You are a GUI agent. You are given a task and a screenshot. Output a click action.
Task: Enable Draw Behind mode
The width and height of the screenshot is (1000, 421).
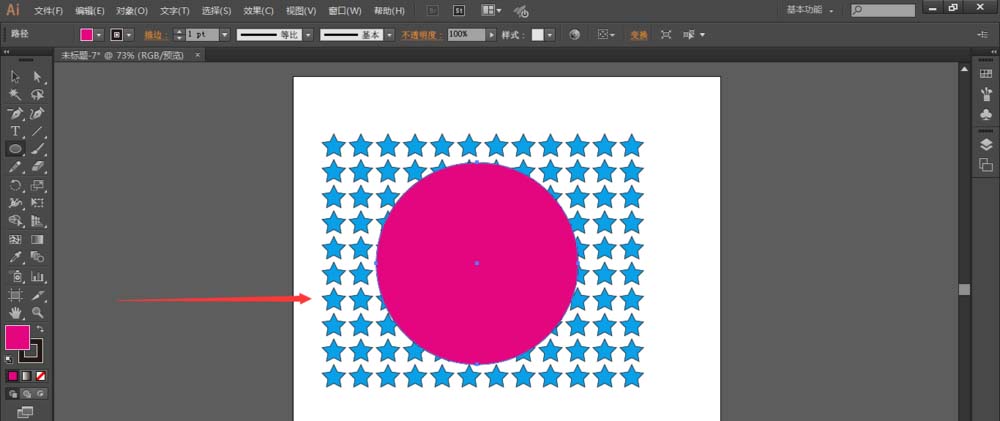27,394
